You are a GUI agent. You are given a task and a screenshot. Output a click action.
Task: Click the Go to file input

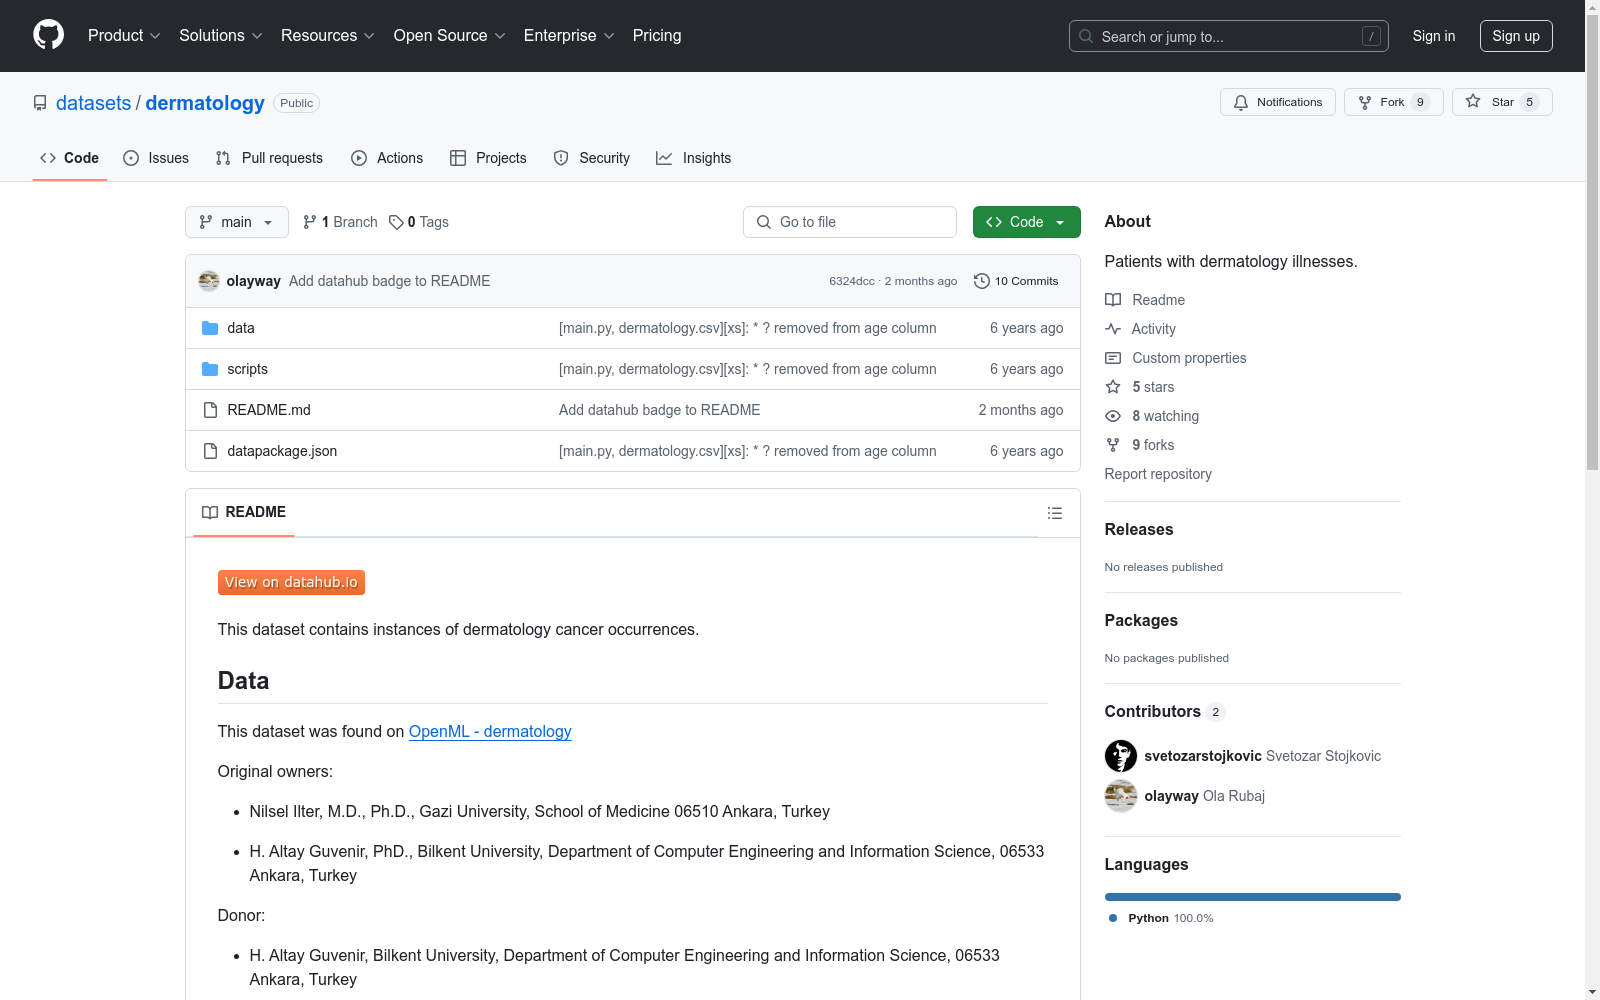point(850,222)
